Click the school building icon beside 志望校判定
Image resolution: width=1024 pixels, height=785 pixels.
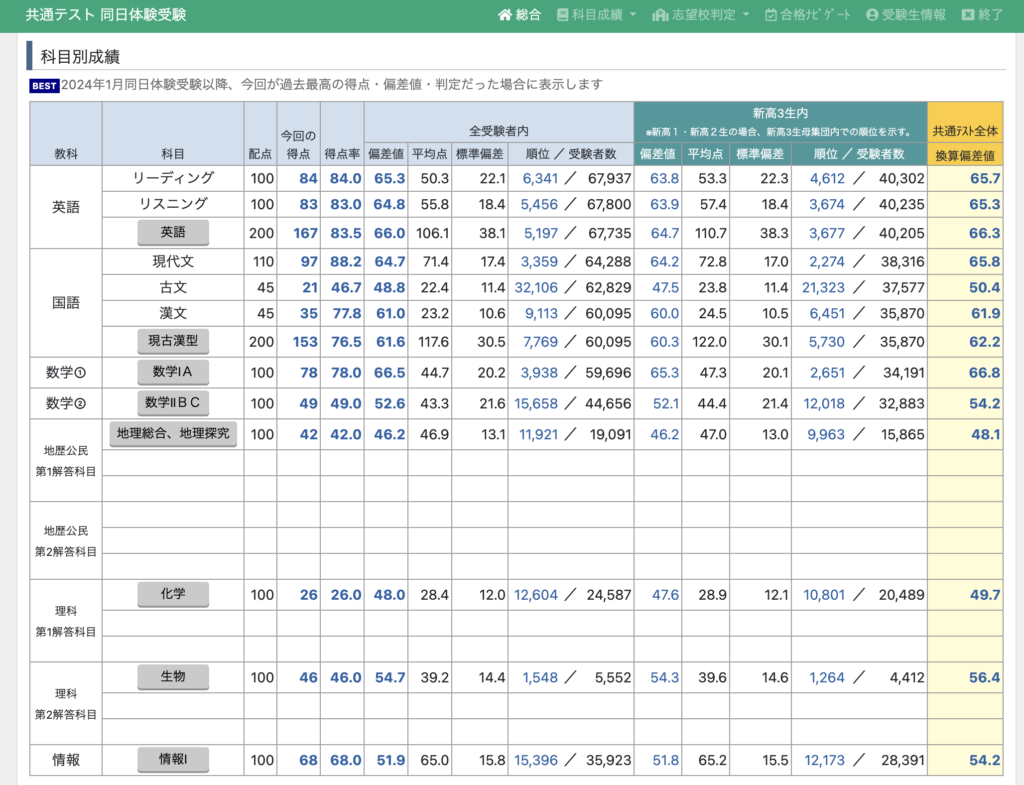[659, 15]
